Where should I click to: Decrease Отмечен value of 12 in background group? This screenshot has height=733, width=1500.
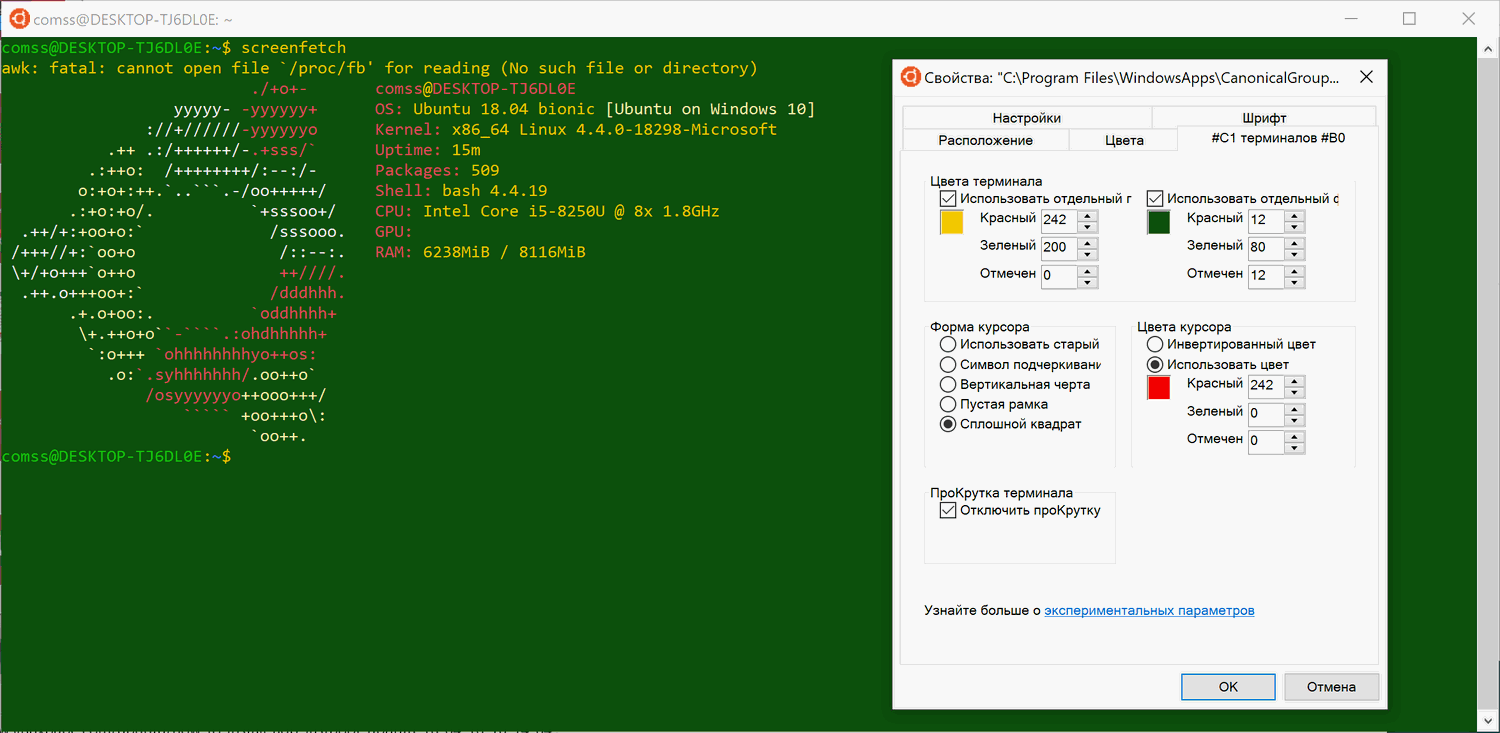pyautogui.click(x=1295, y=282)
